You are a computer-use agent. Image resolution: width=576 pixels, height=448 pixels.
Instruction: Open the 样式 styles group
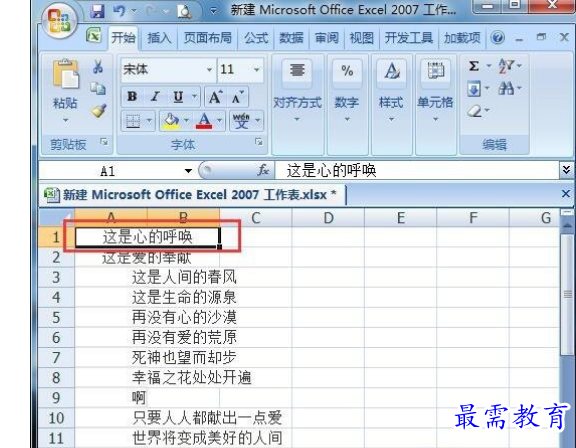391,105
